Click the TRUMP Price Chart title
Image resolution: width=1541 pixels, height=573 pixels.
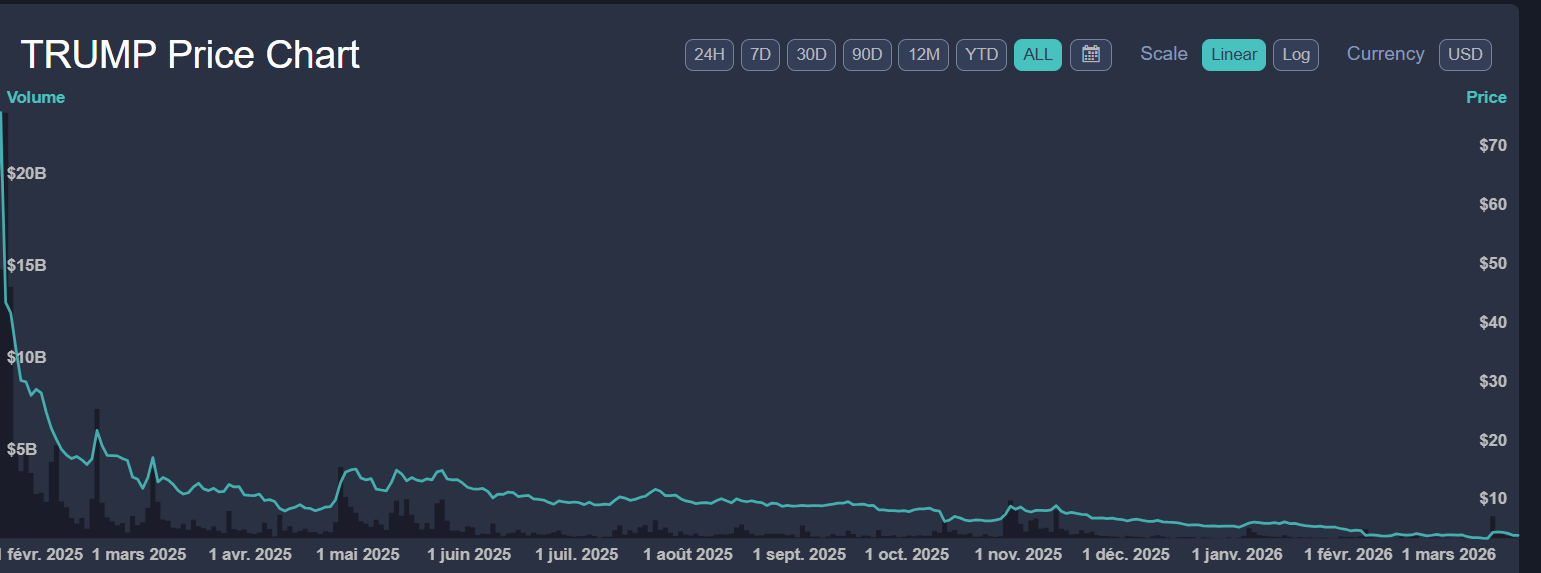tap(190, 54)
